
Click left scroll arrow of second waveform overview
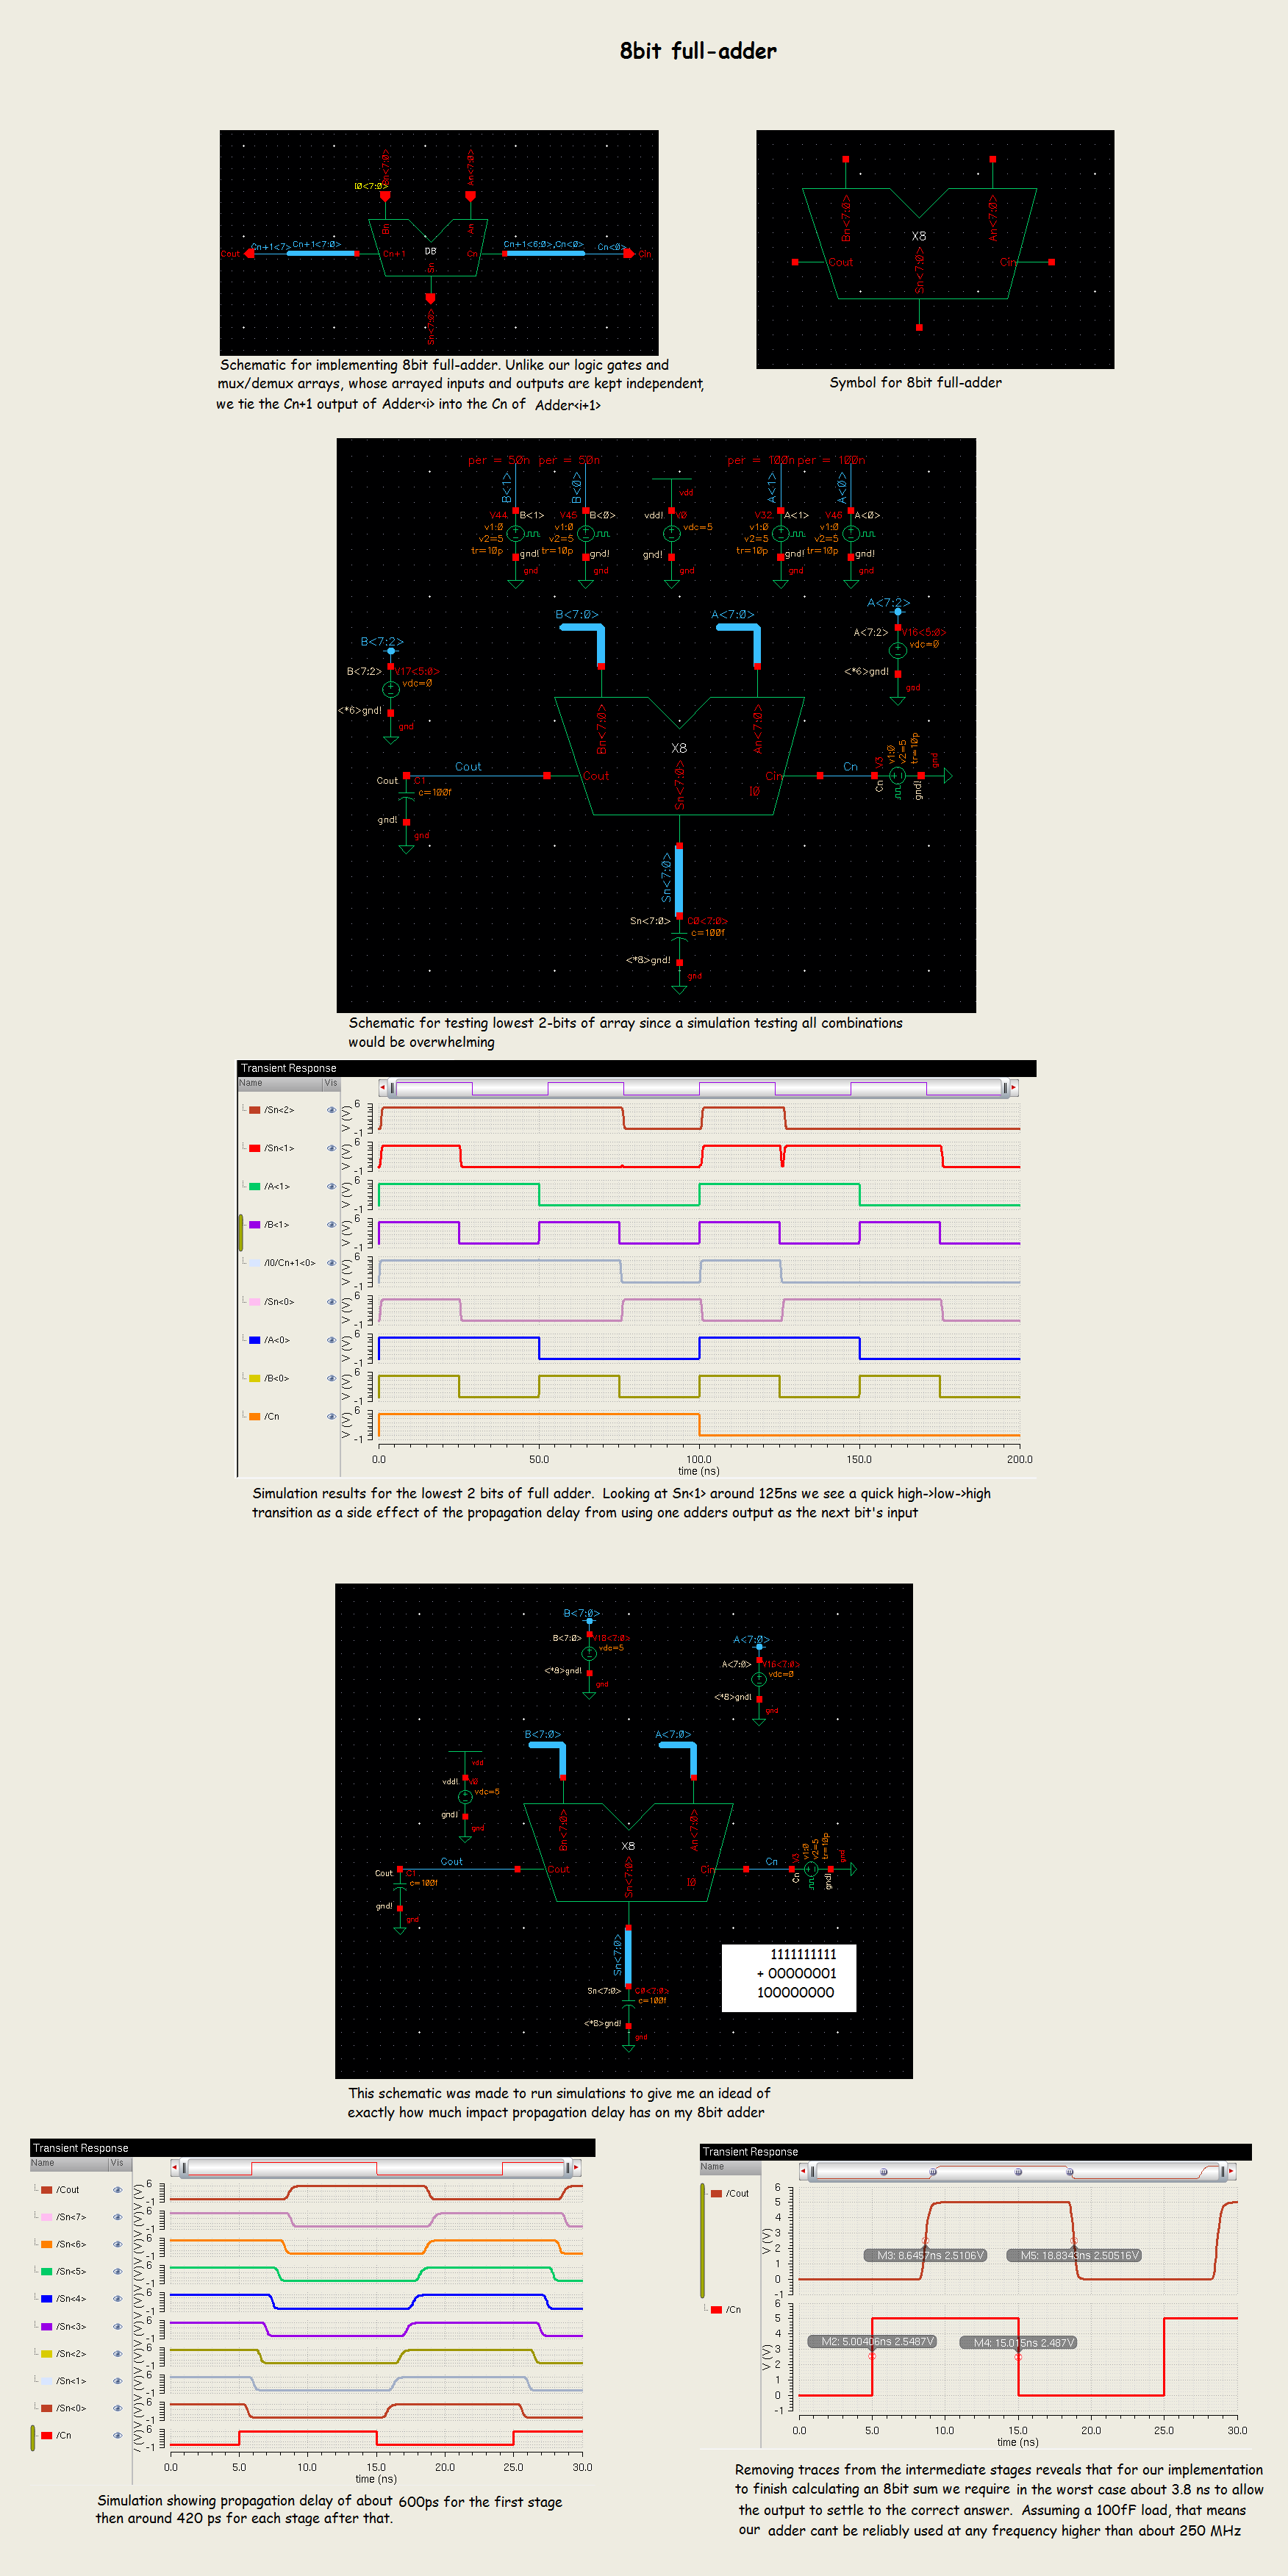(x=175, y=2168)
